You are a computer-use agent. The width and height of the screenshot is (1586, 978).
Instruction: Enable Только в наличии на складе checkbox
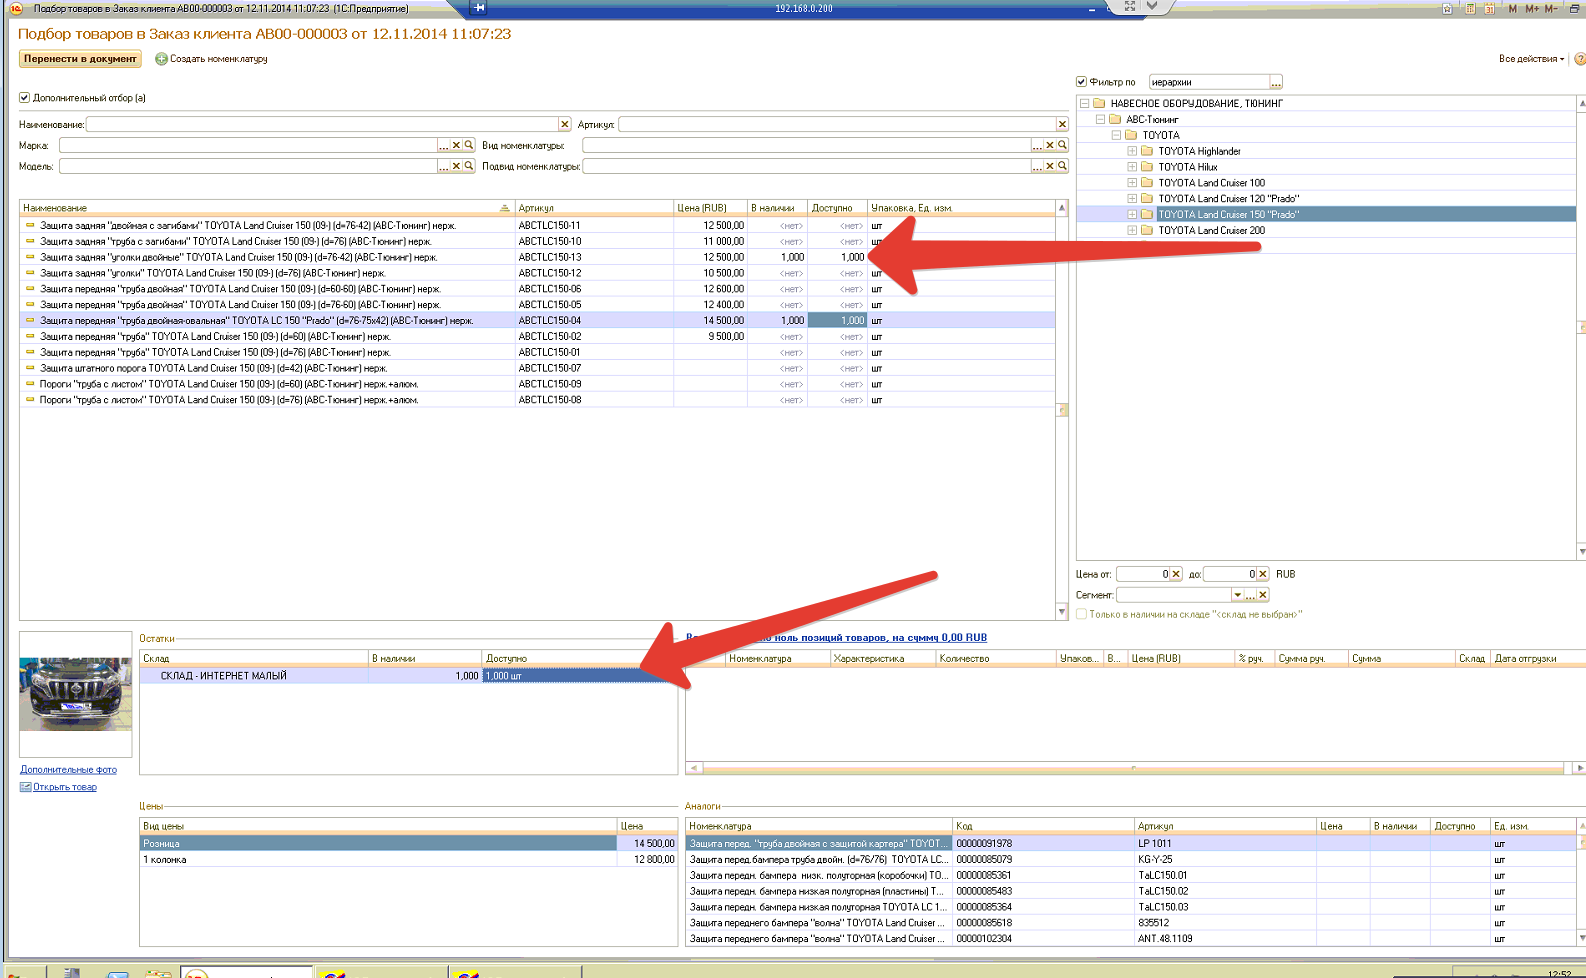(1081, 614)
